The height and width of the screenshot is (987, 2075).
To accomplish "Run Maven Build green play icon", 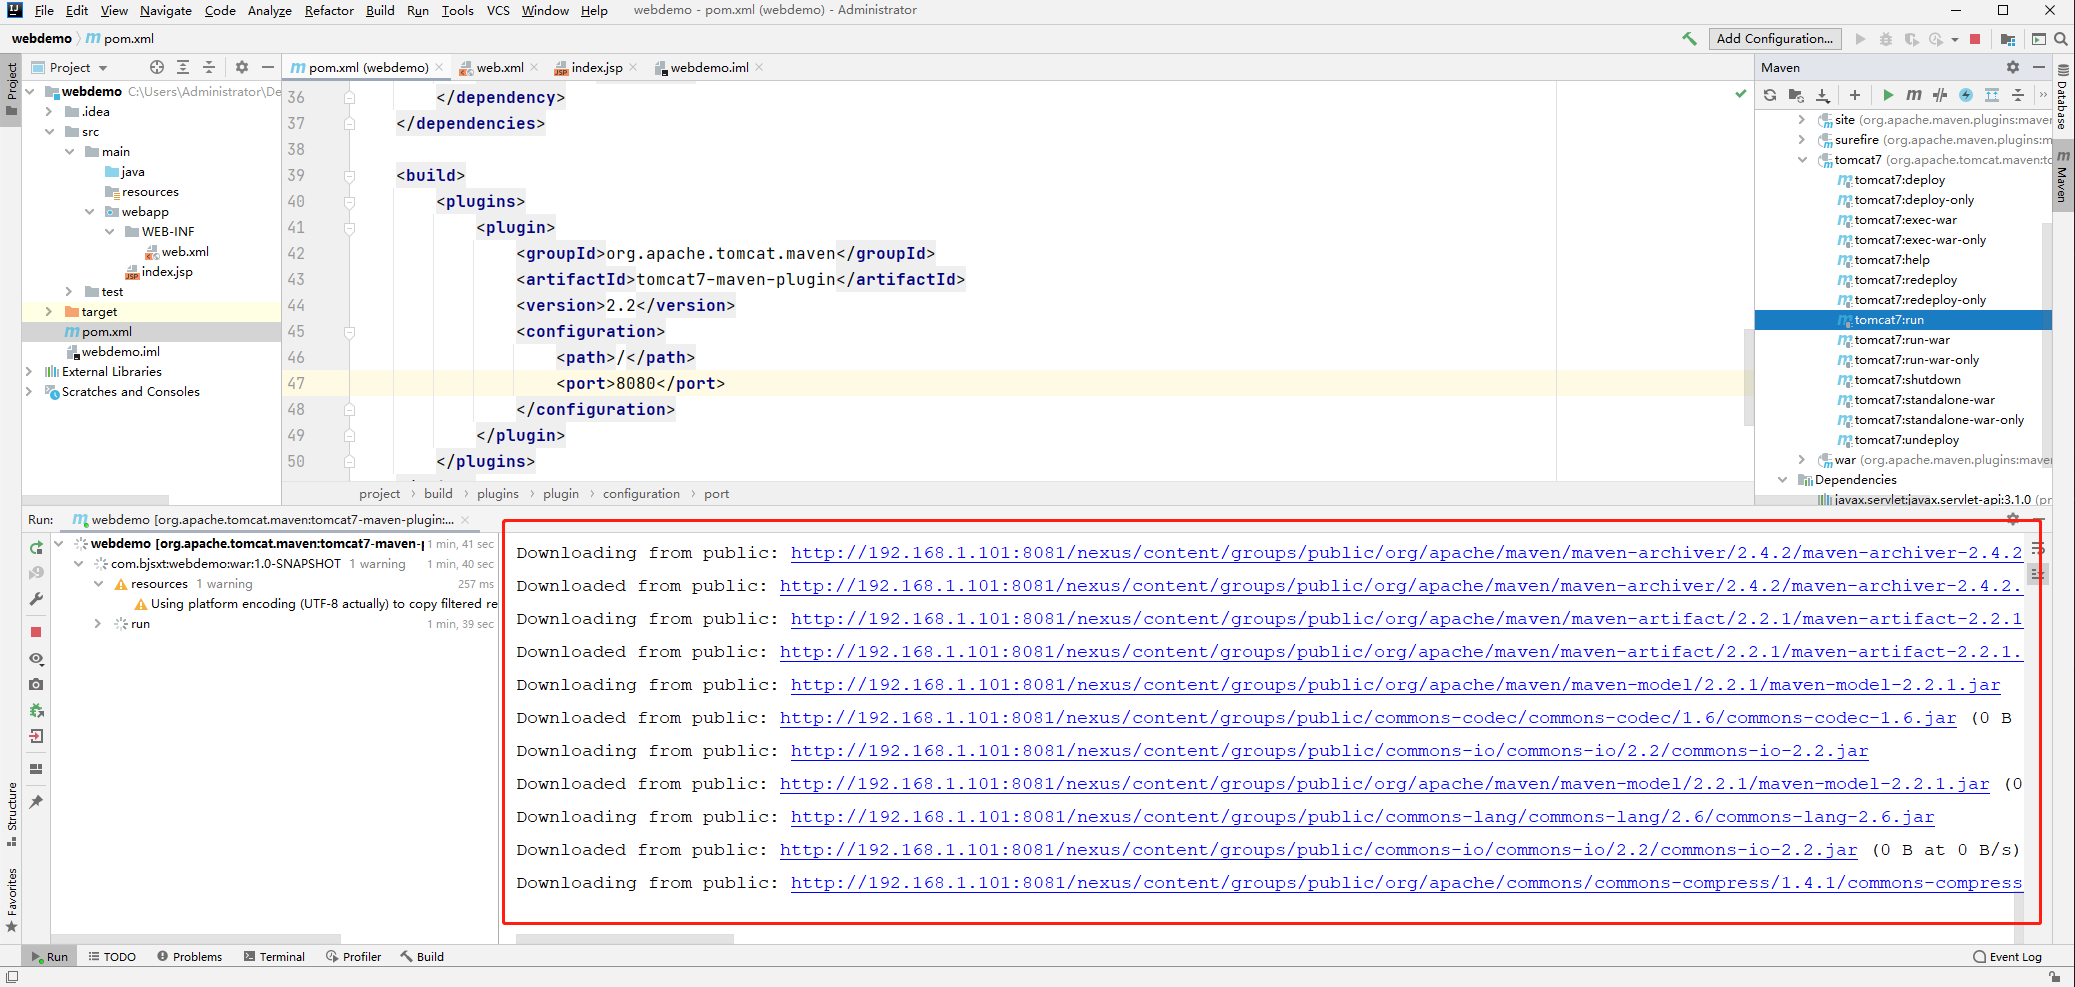I will click(x=1888, y=95).
